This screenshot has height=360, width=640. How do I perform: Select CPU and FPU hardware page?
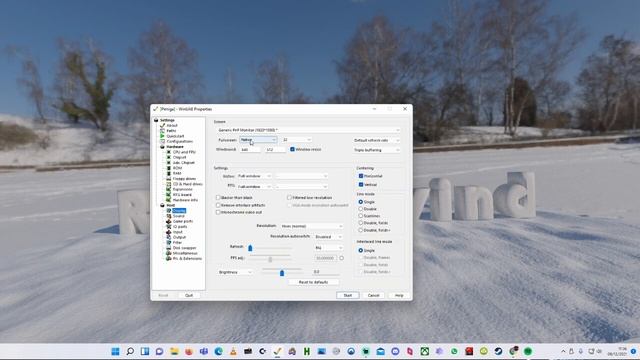point(184,152)
